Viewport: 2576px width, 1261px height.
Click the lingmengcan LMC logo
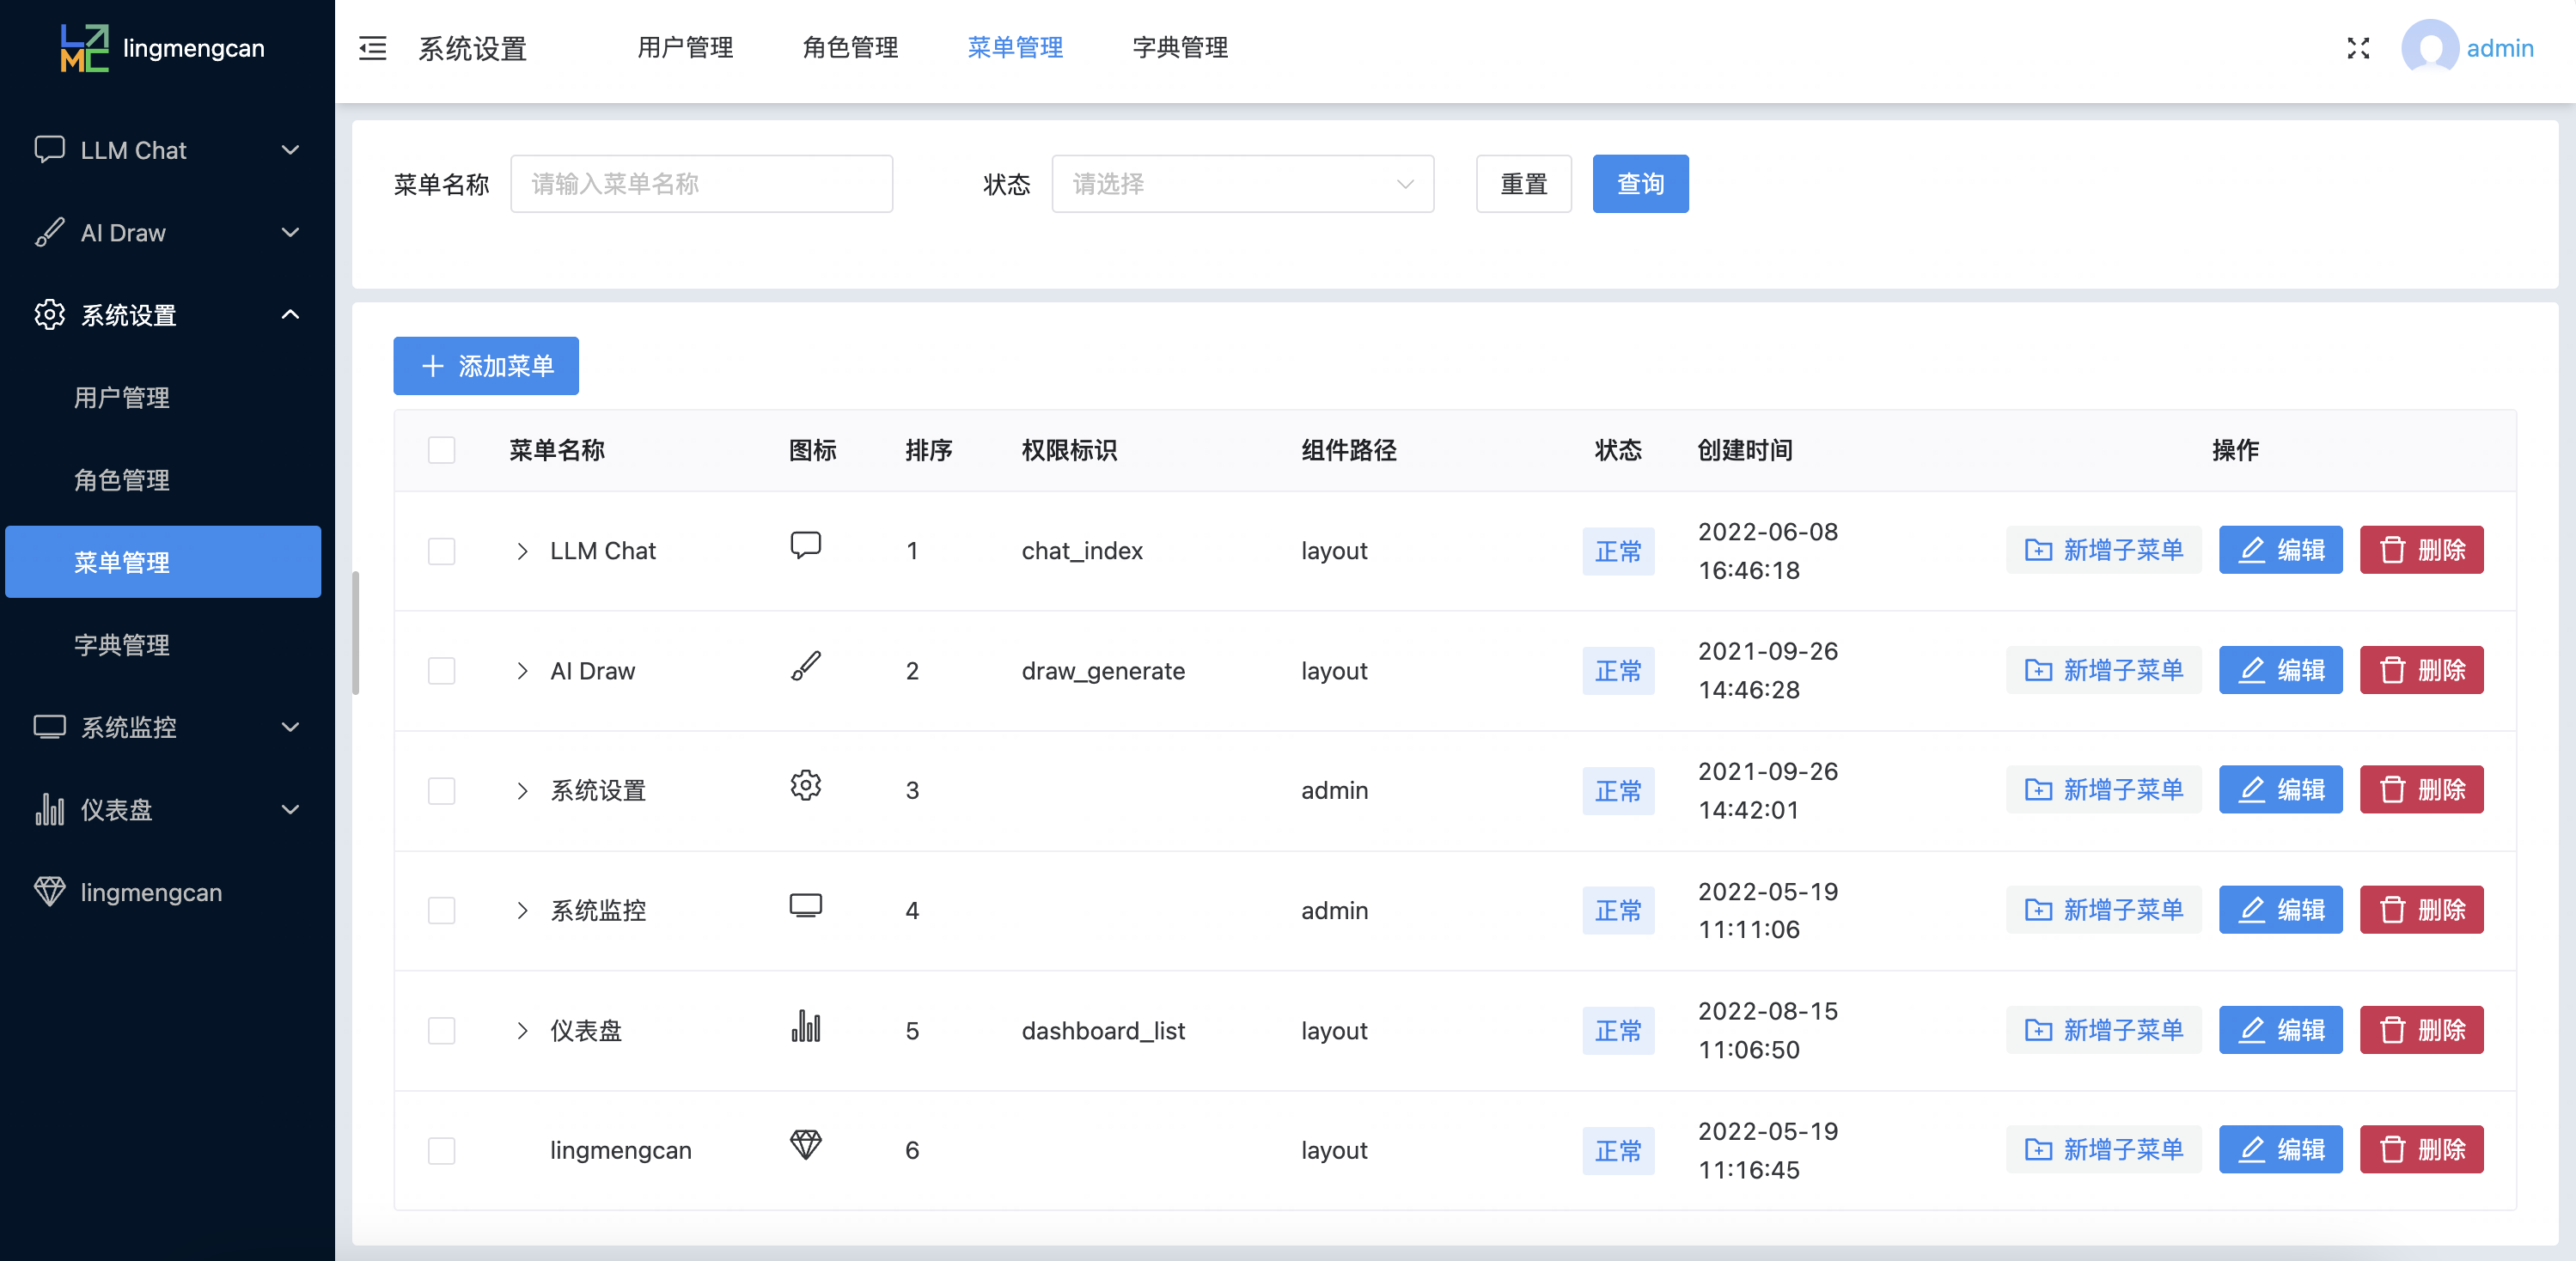[84, 48]
